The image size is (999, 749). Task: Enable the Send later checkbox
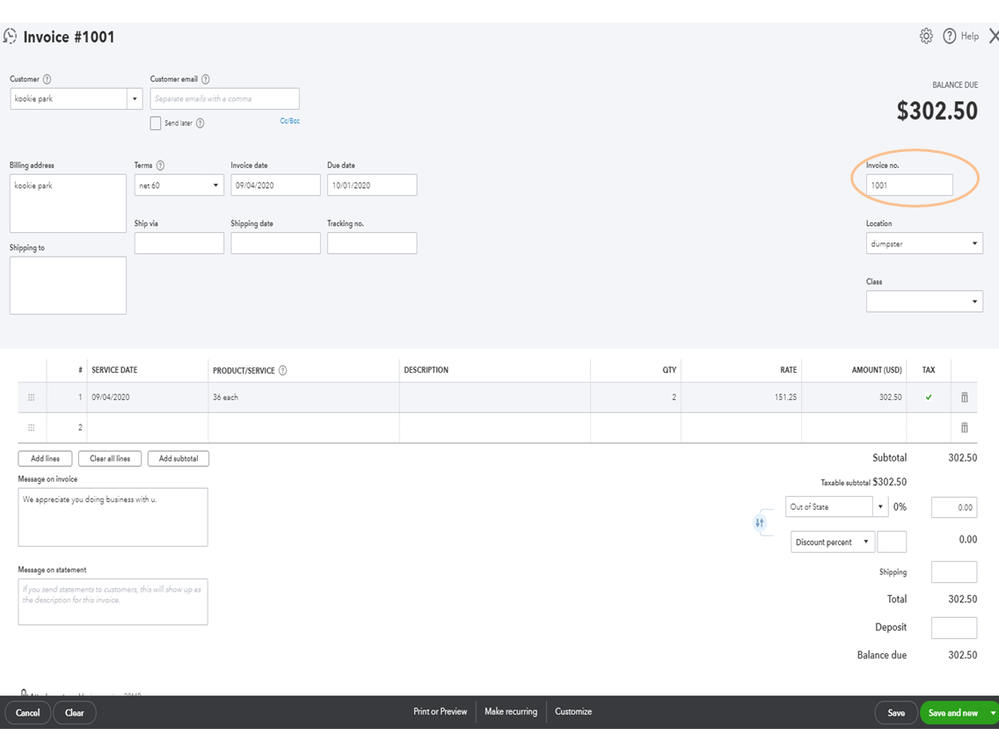tap(155, 123)
